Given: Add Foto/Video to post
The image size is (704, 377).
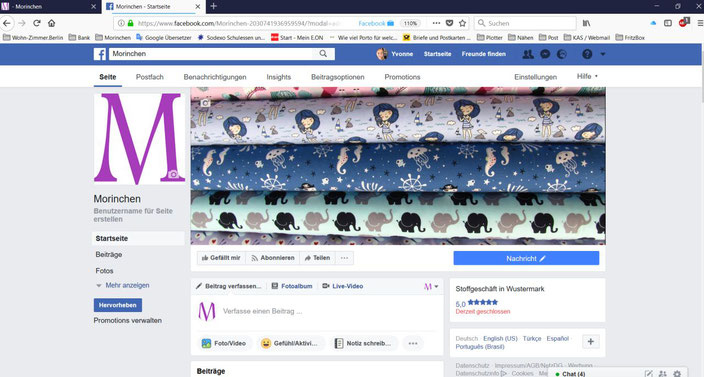Looking at the screenshot, I should [x=224, y=343].
